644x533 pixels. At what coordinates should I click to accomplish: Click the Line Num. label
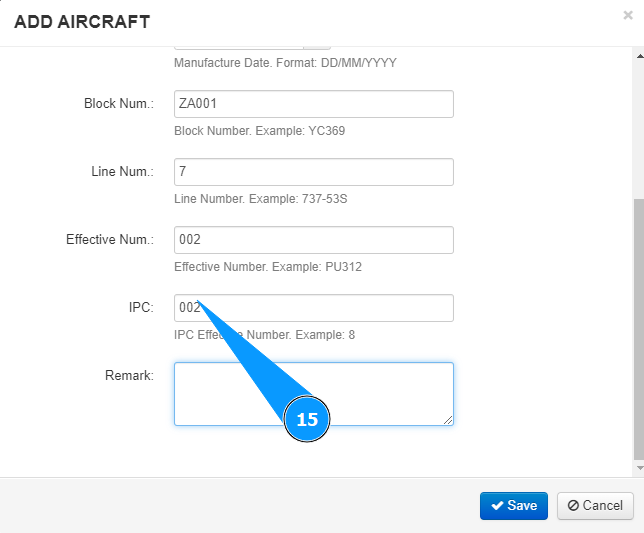122,172
